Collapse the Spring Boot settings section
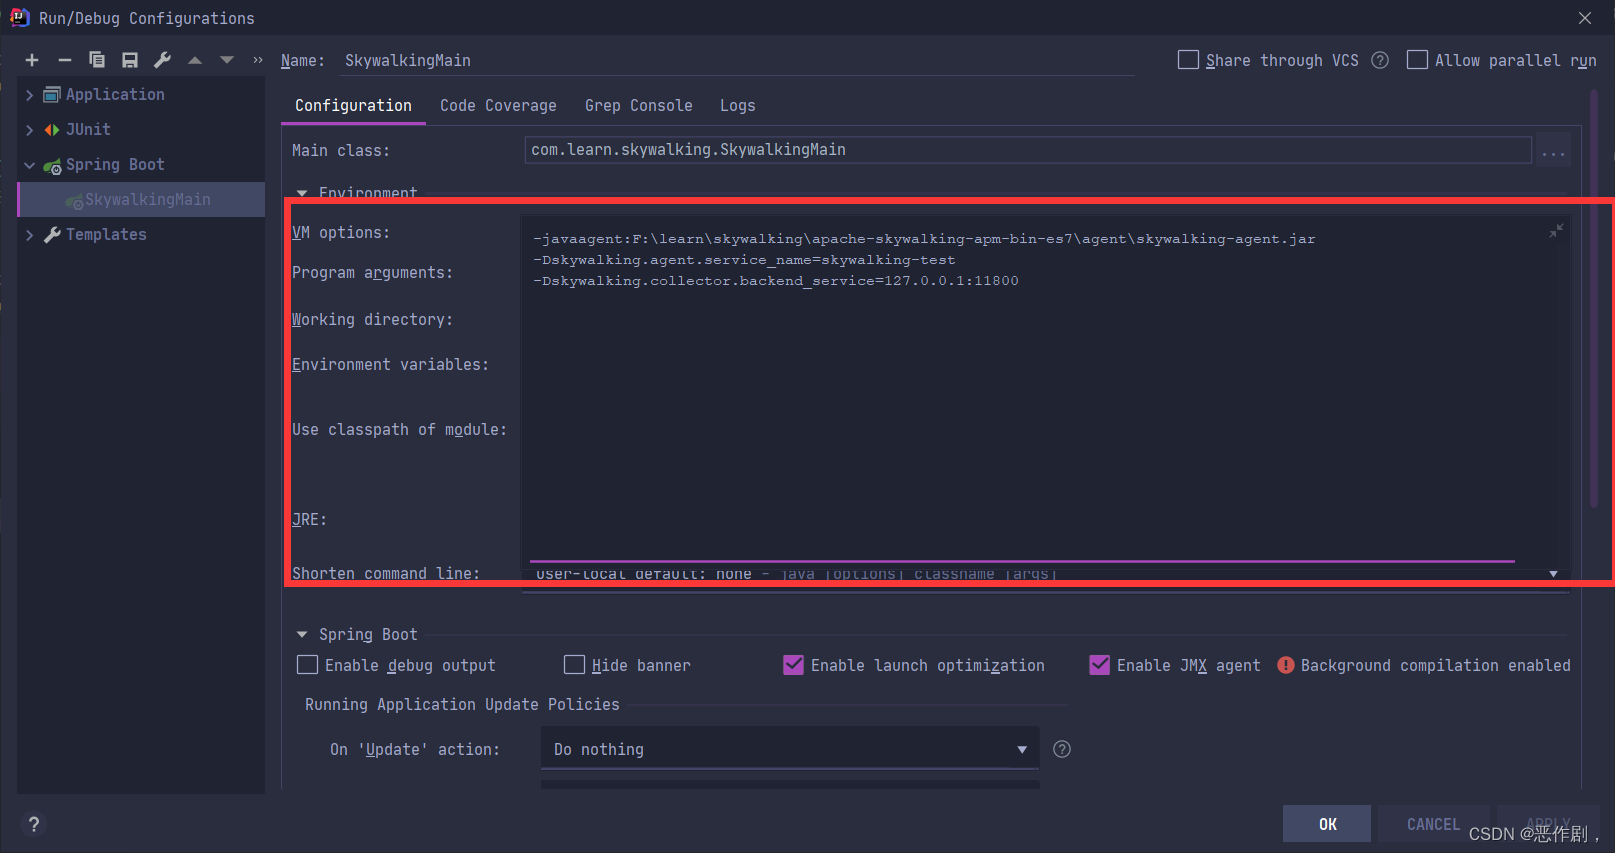 [x=302, y=634]
